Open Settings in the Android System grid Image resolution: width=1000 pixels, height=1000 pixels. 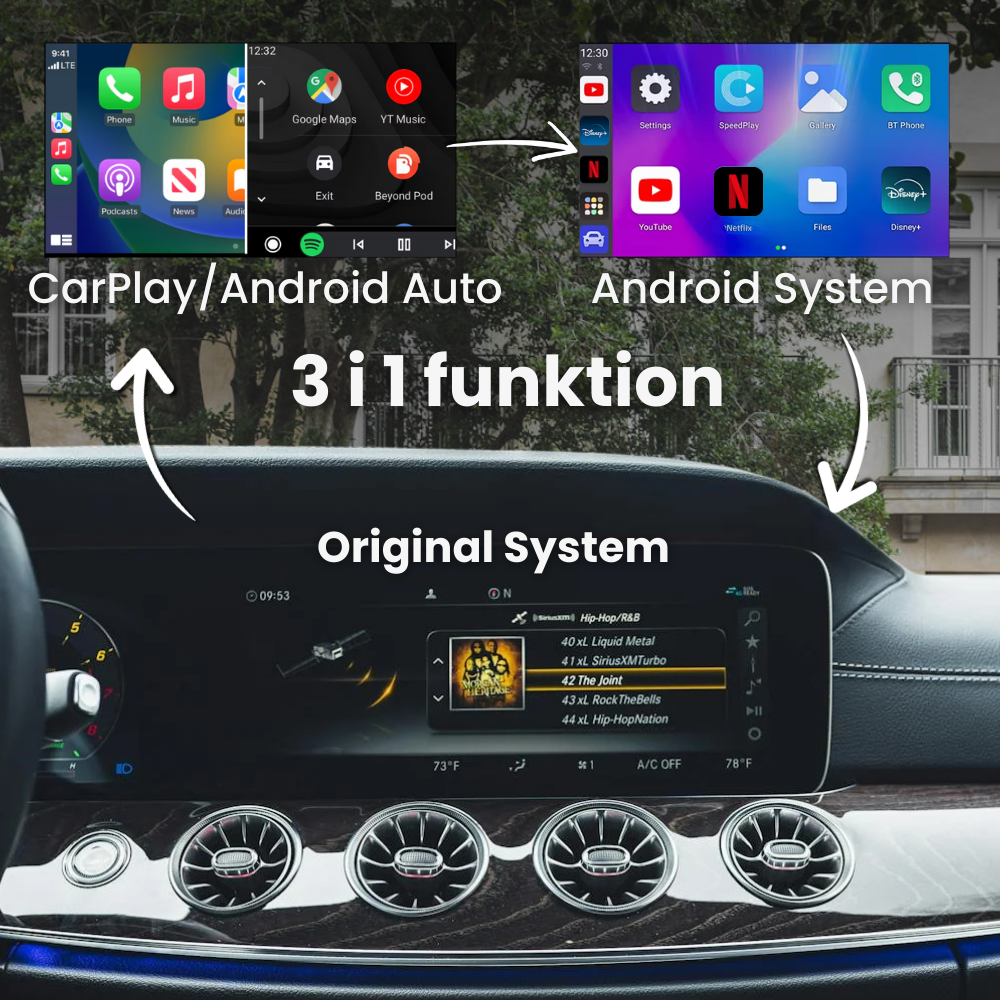click(x=655, y=89)
